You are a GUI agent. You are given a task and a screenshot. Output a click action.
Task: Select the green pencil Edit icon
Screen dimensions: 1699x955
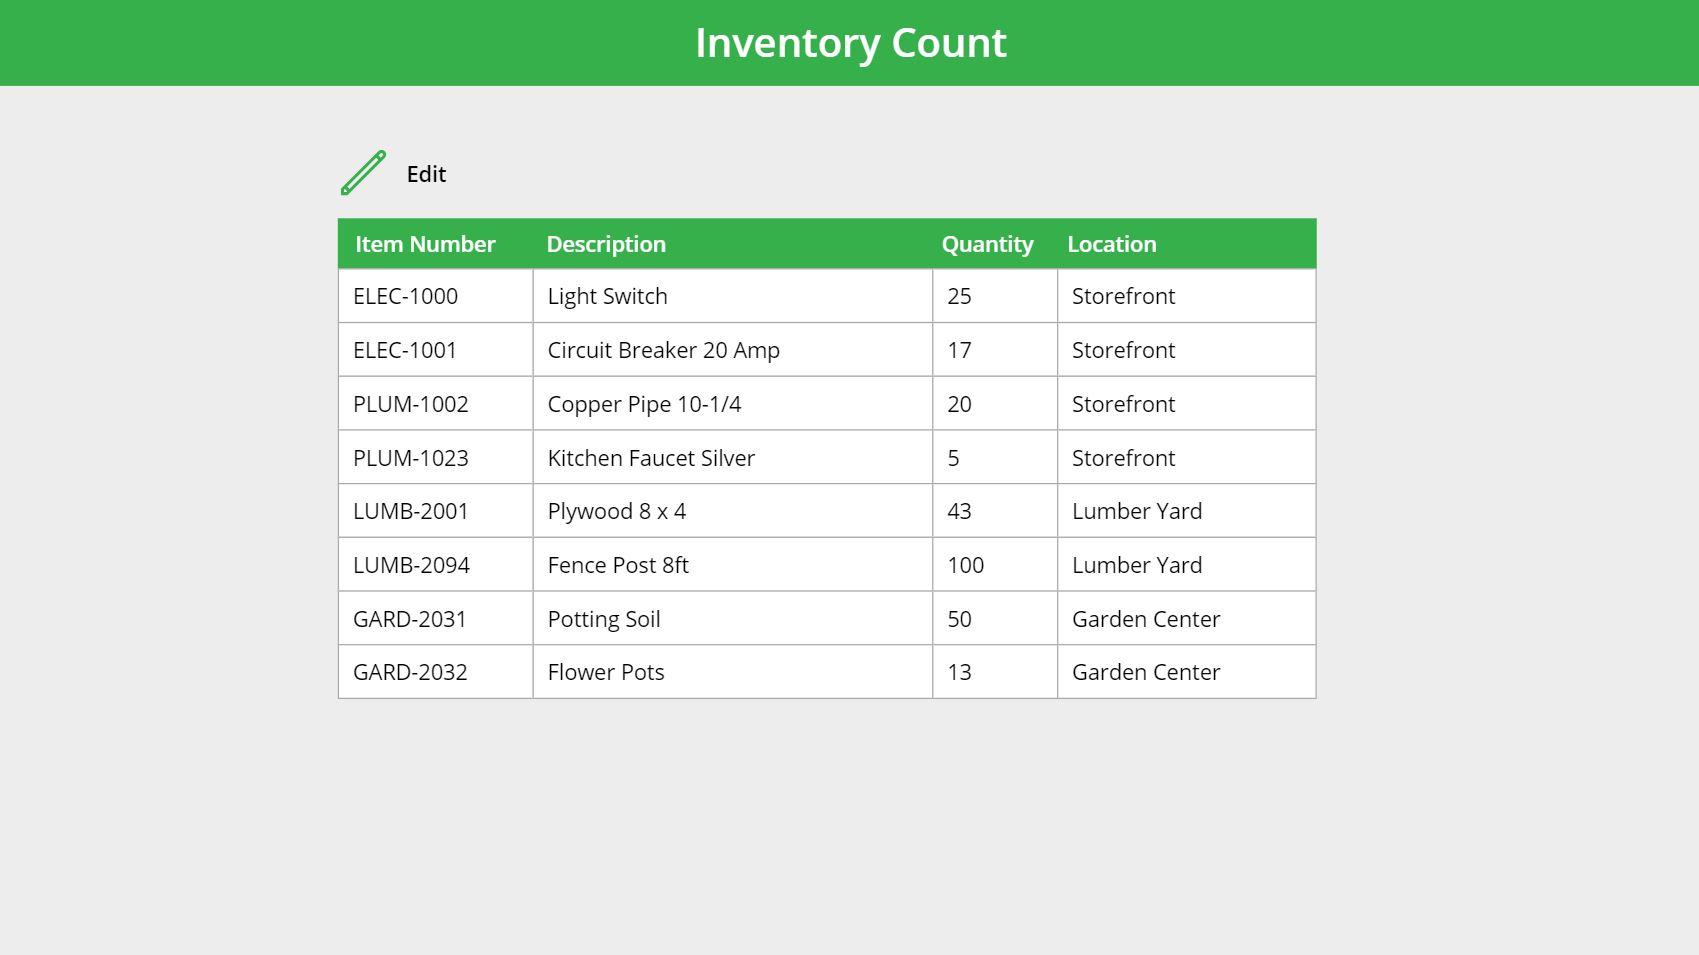[362, 173]
